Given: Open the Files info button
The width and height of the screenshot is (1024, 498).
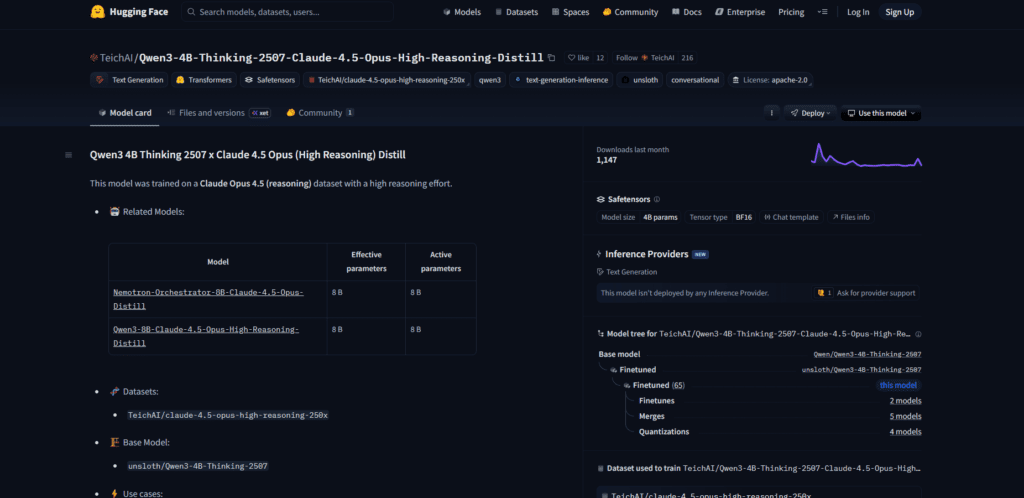Looking at the screenshot, I should pyautogui.click(x=851, y=217).
